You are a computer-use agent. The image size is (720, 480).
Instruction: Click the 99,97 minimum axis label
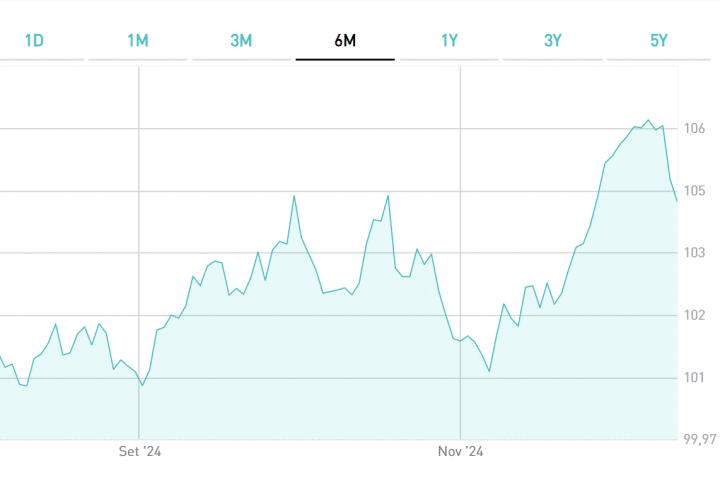(x=696, y=439)
